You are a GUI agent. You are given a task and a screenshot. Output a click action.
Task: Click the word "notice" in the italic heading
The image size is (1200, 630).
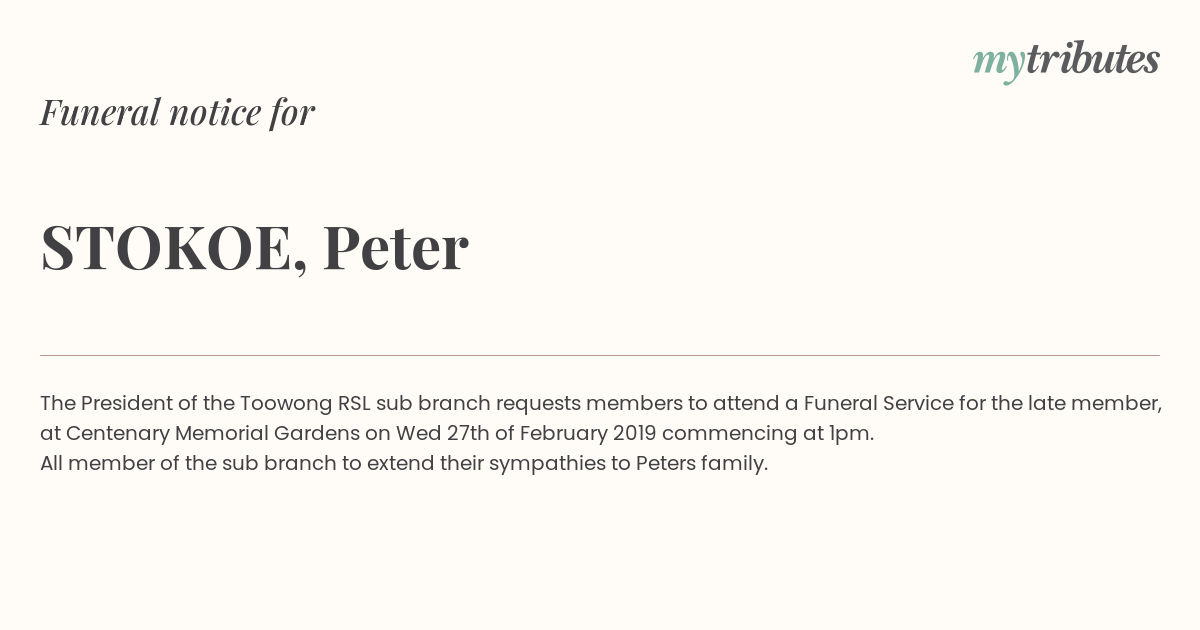[215, 113]
